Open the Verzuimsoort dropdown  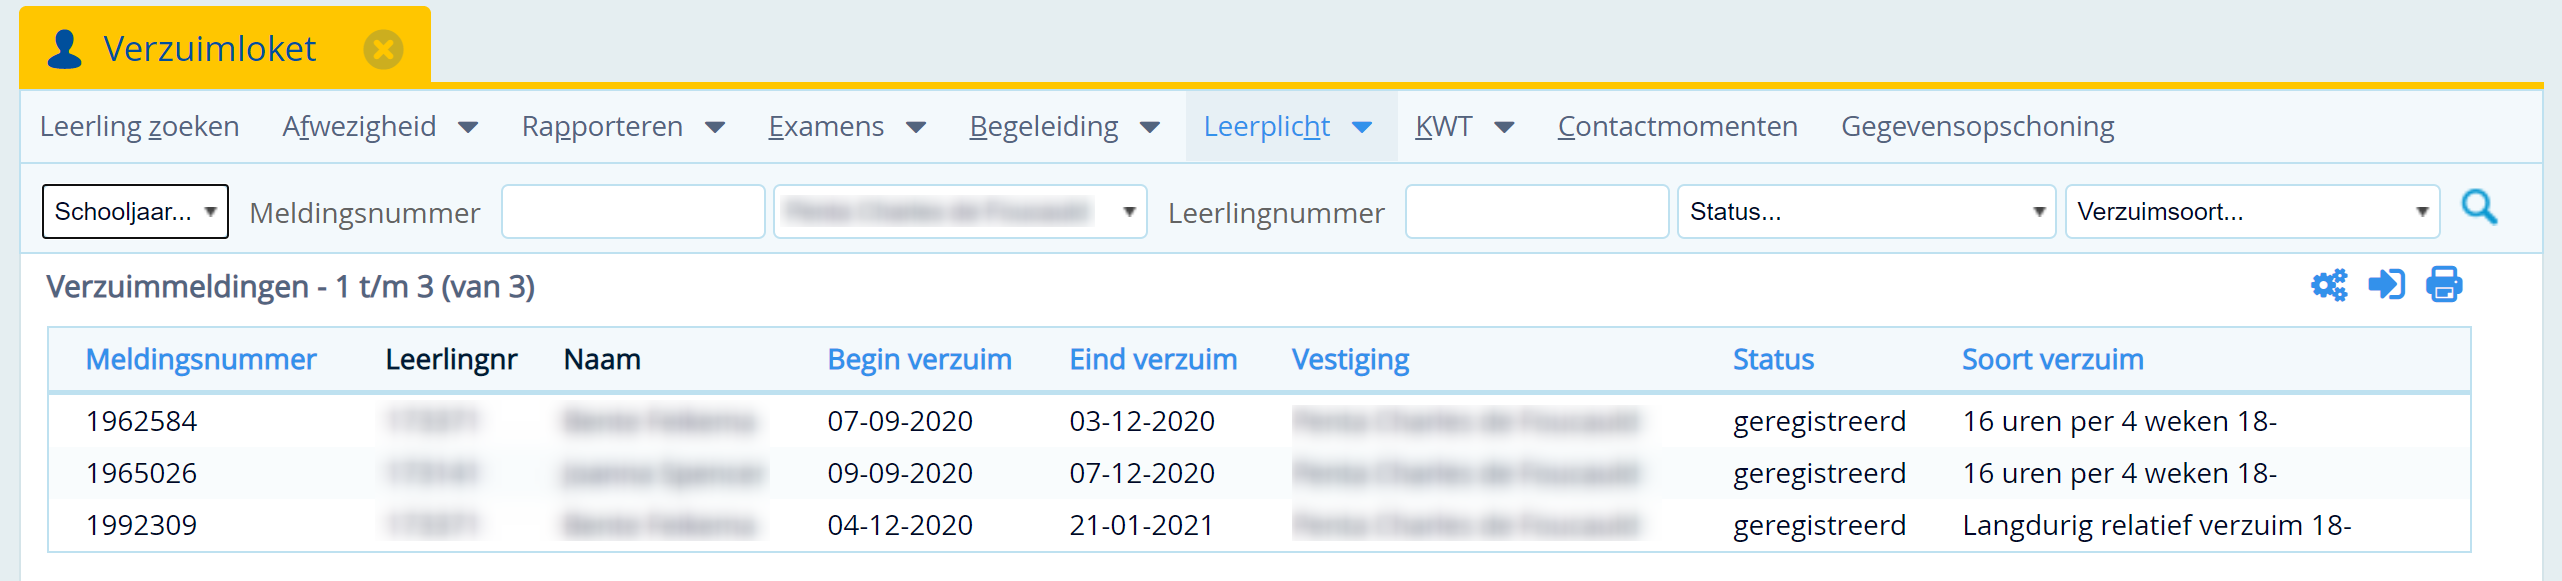(x=2252, y=212)
